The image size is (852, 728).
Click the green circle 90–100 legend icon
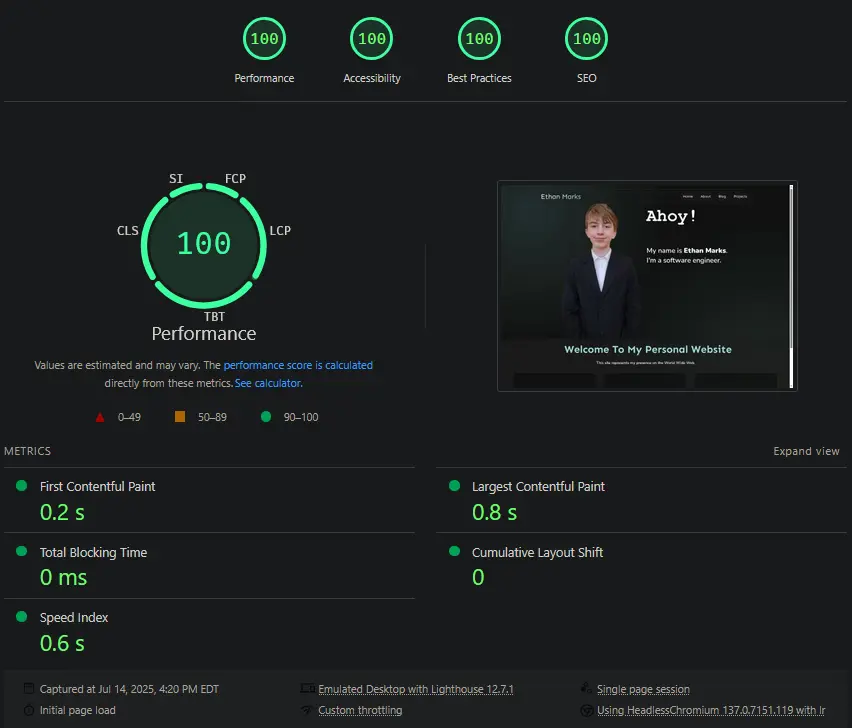[266, 417]
